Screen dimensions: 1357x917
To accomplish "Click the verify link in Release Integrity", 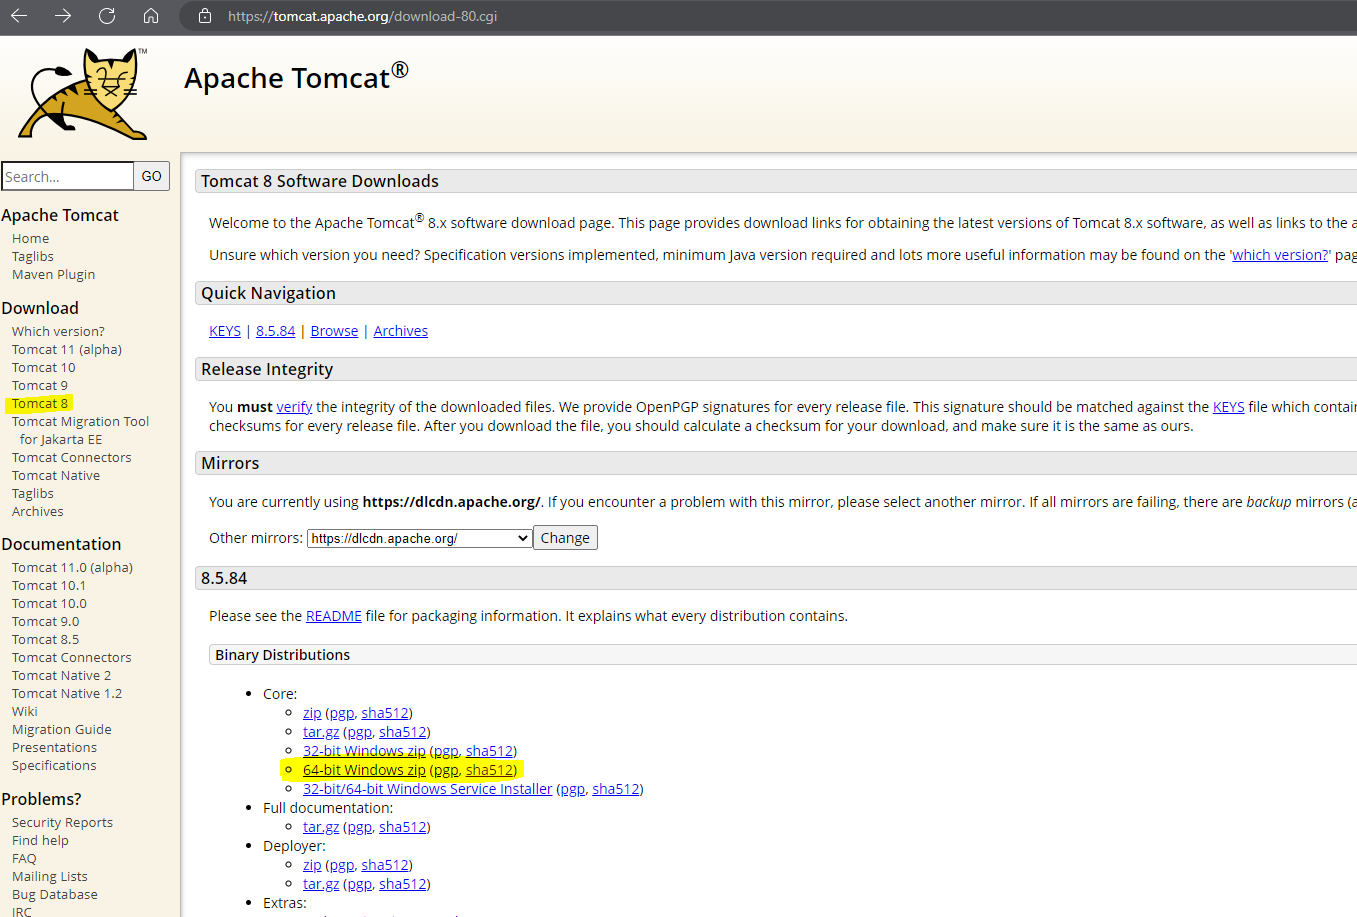I will (x=294, y=407).
